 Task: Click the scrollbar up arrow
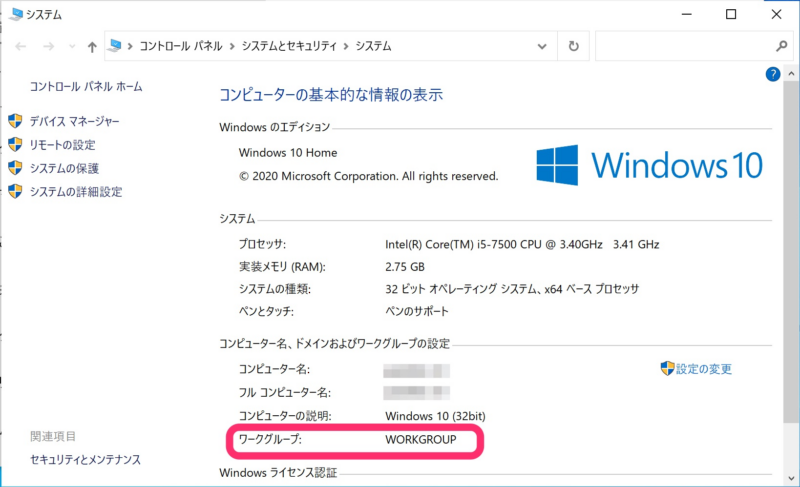coord(791,74)
